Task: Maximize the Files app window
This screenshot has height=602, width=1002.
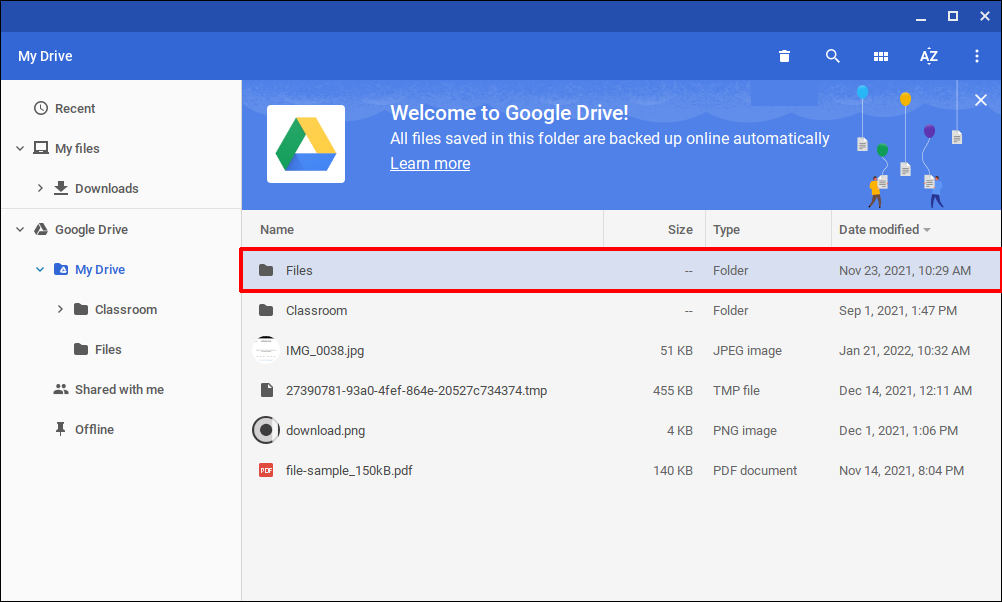Action: pyautogui.click(x=952, y=16)
